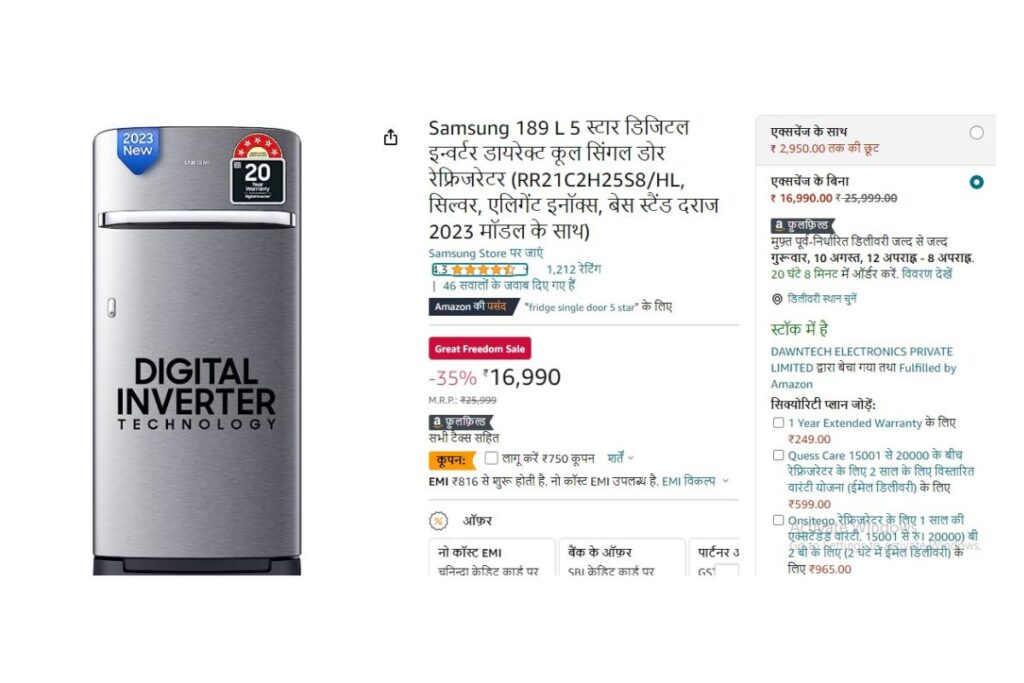Click the Great Freedom Sale badge
Screen dimensions: 1024x683
pyautogui.click(x=480, y=349)
